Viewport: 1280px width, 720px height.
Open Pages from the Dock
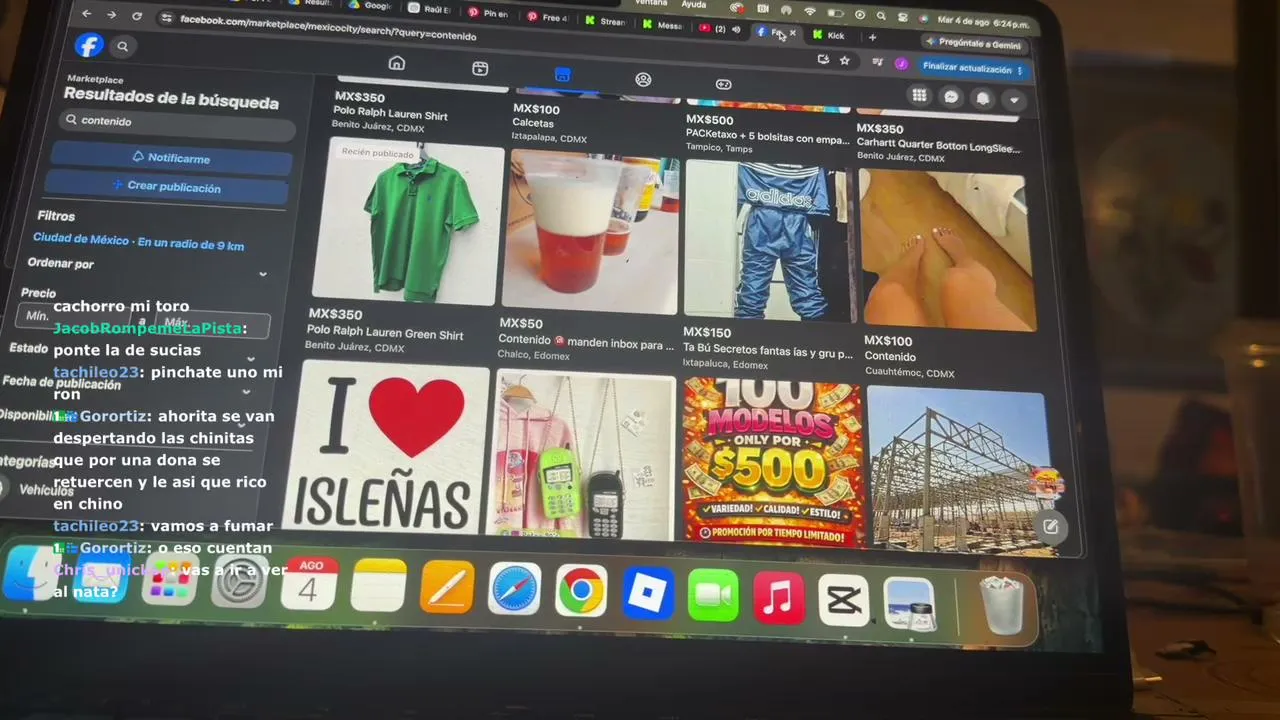(447, 586)
